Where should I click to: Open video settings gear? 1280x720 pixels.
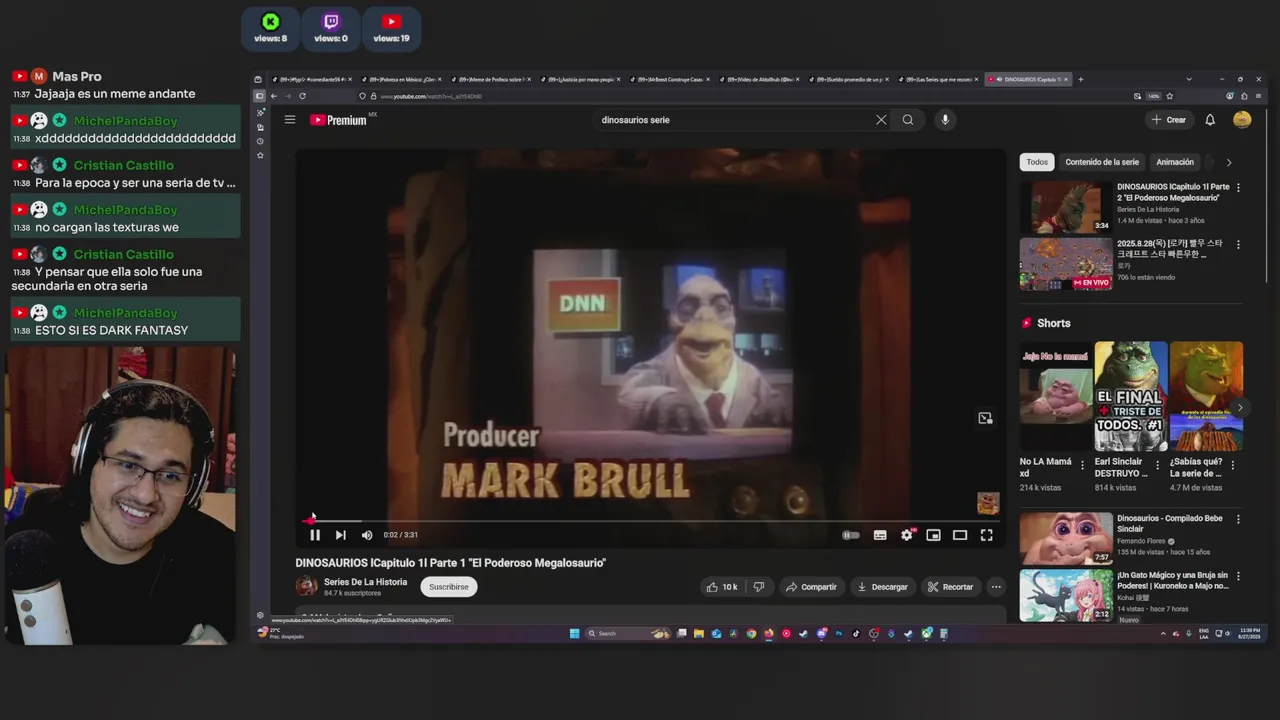(907, 535)
